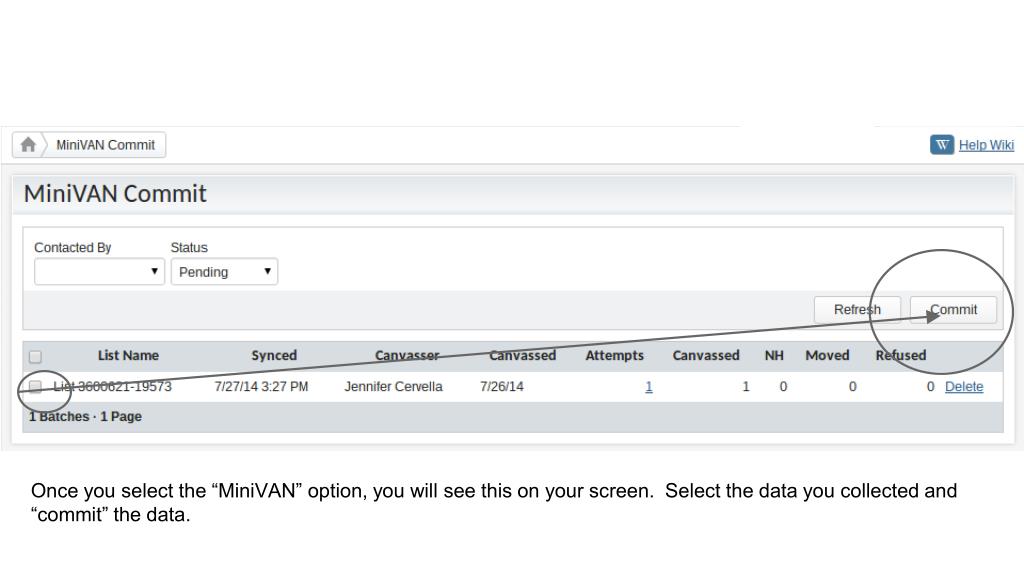Click the List 3600621-19573 name

point(112,387)
